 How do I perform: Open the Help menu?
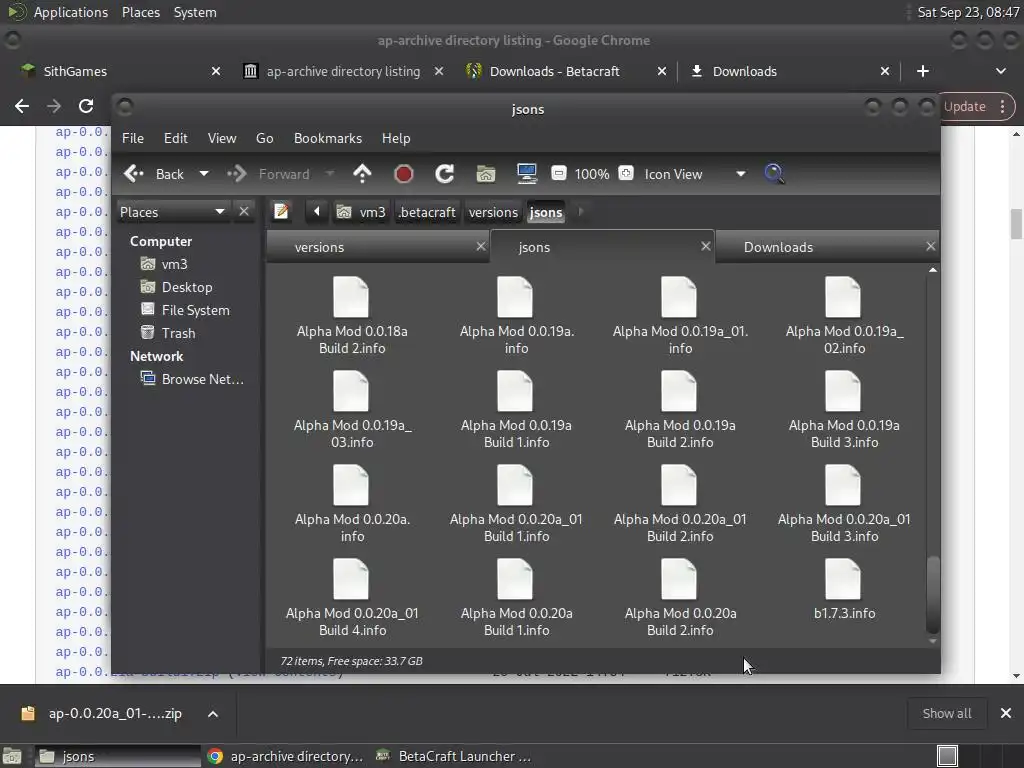396,138
